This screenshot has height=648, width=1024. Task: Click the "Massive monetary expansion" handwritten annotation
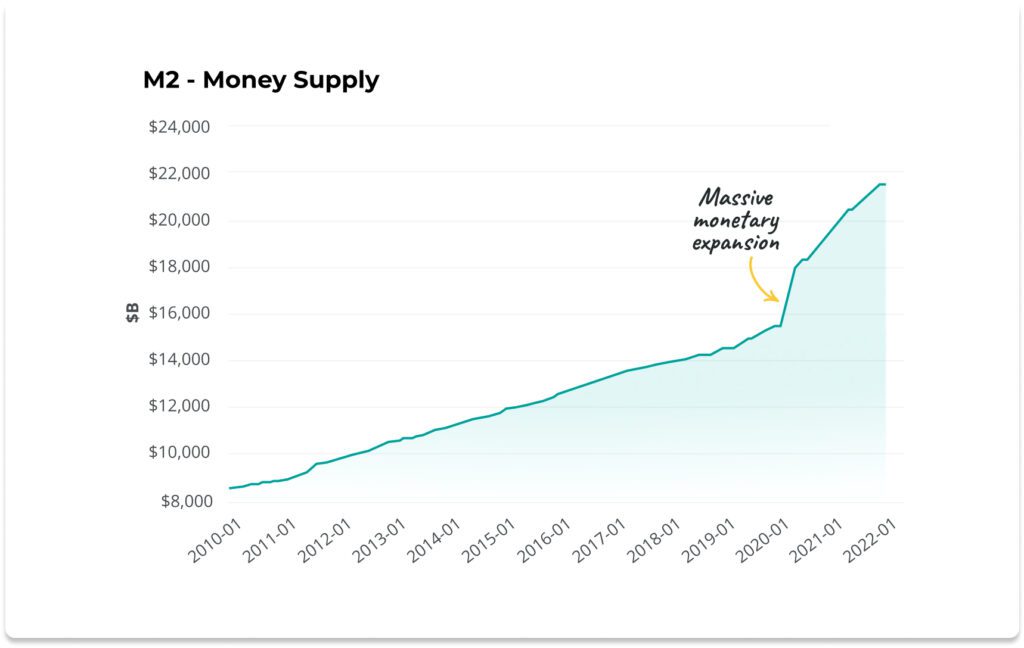[738, 220]
